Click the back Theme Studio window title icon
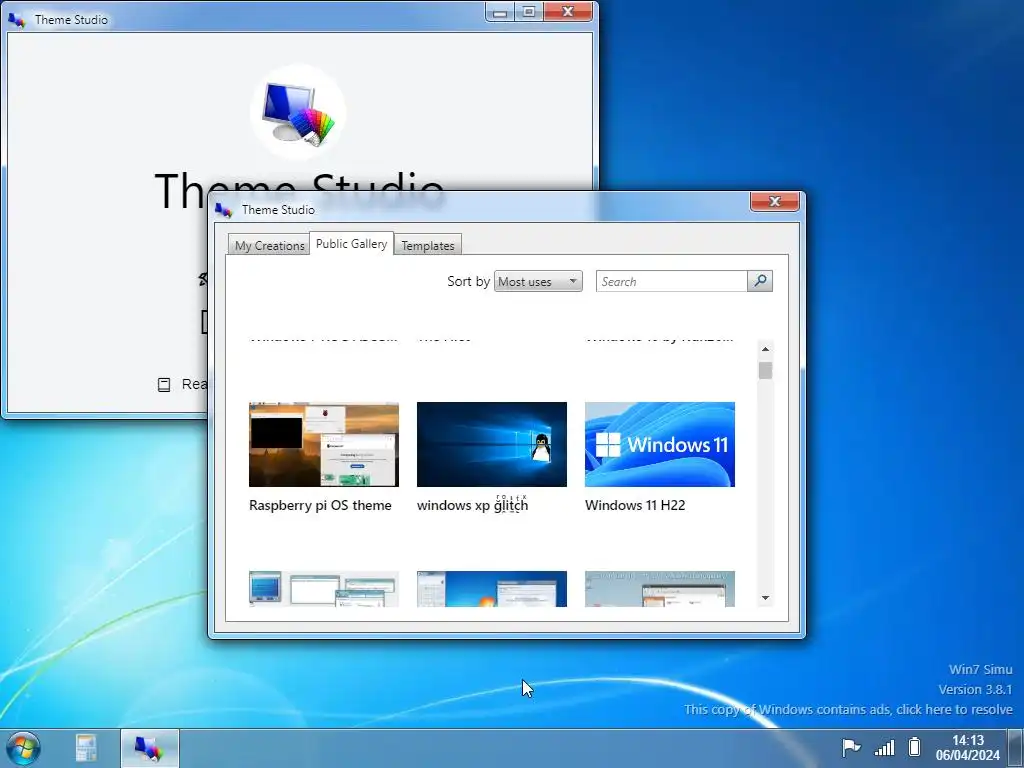 pos(16,20)
